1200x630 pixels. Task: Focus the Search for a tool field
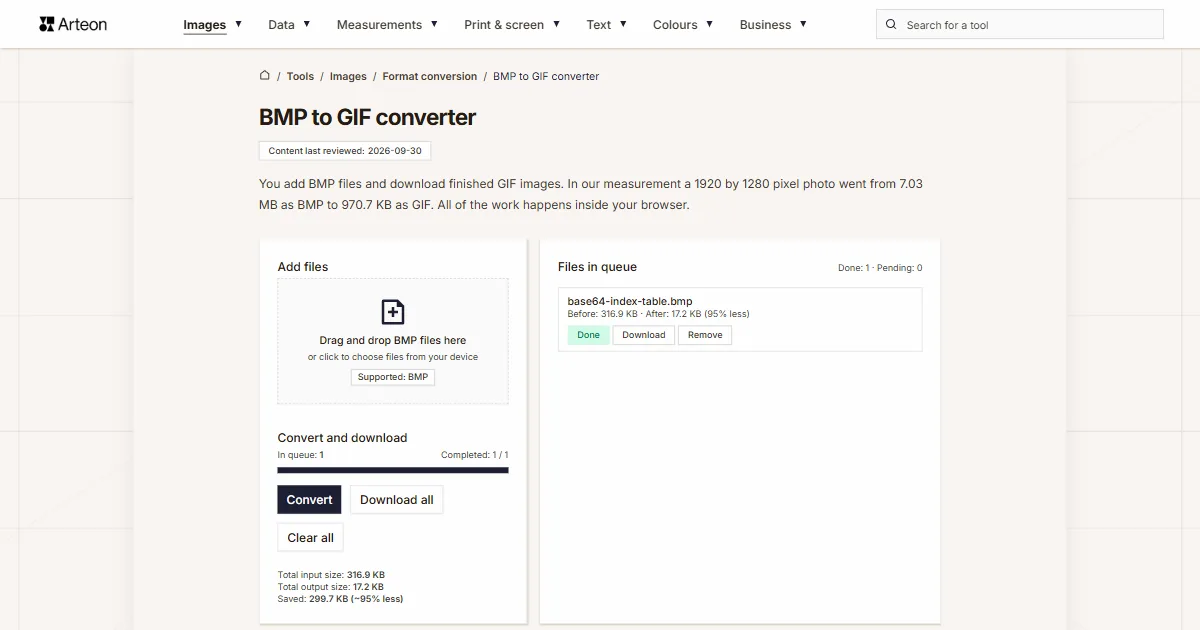click(1020, 24)
